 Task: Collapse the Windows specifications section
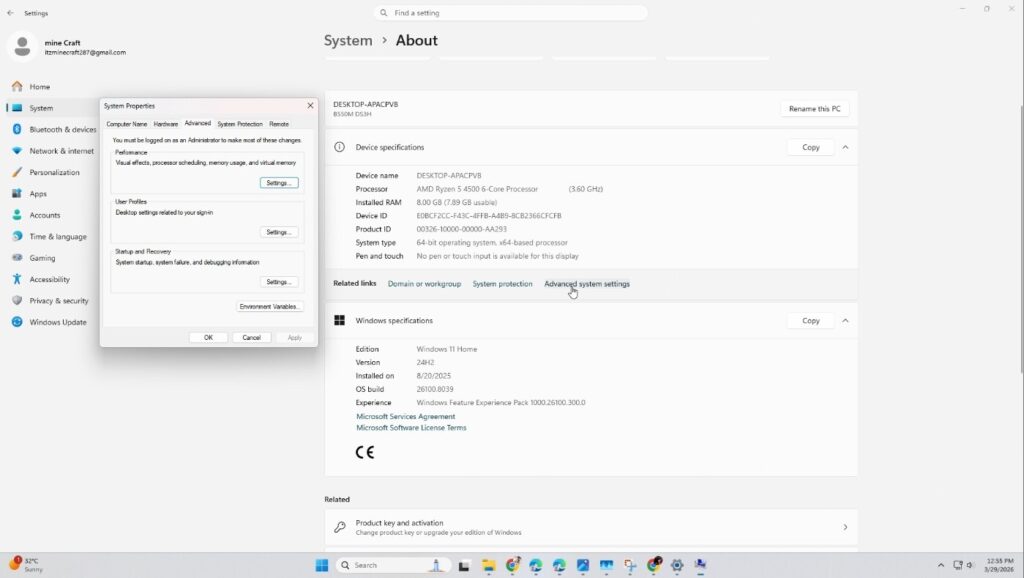click(x=845, y=320)
